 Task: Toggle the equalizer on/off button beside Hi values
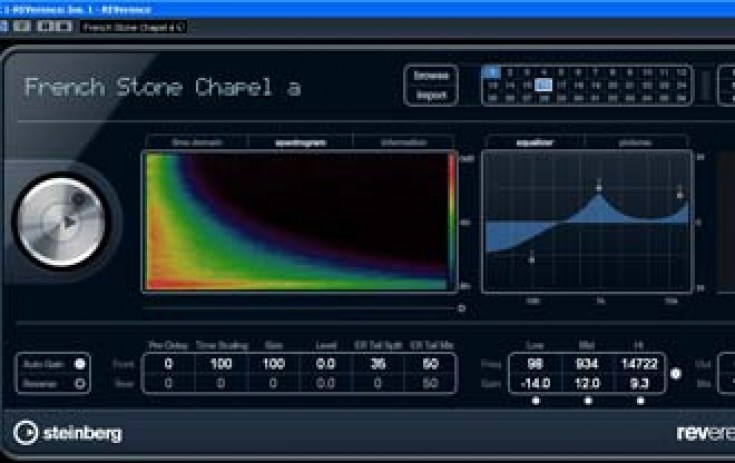tap(675, 373)
